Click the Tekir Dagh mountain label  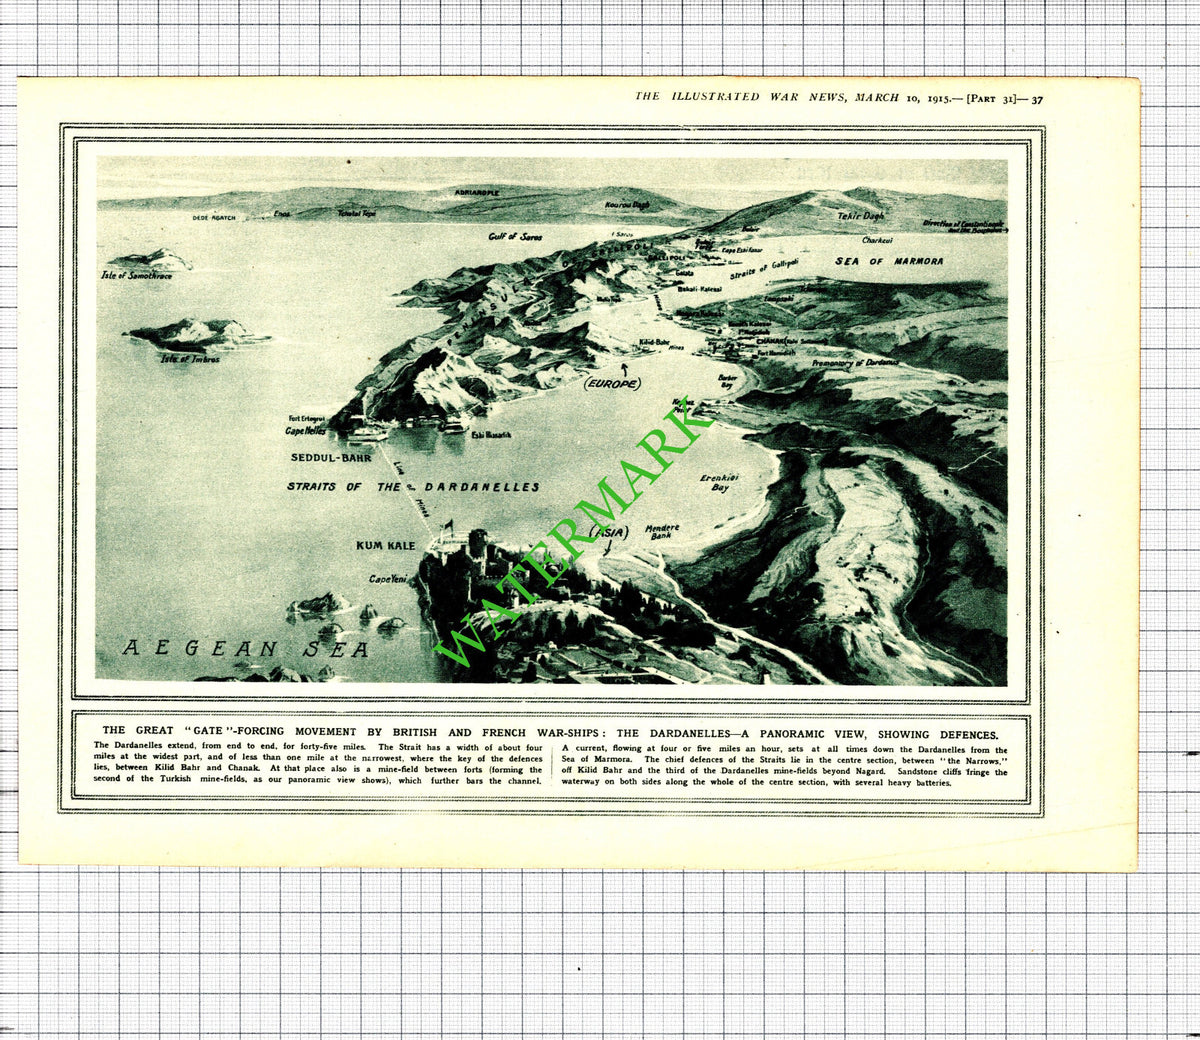861,215
